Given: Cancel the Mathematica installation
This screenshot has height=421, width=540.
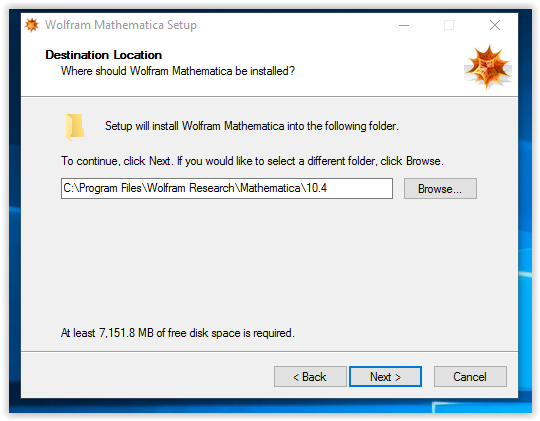Looking at the screenshot, I should tap(470, 377).
